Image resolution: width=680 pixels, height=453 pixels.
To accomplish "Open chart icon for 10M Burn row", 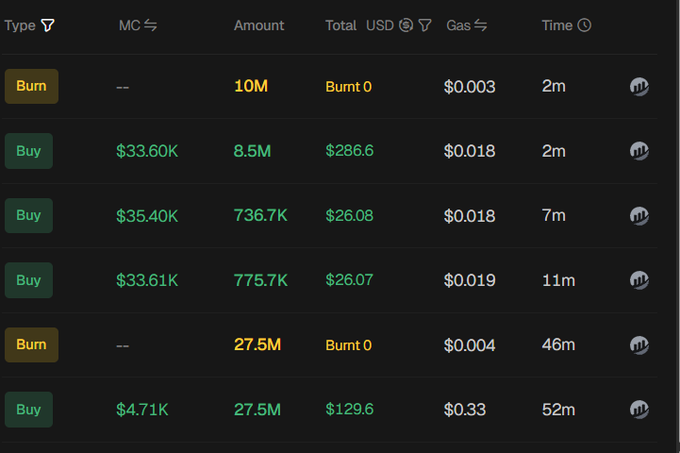I will (x=639, y=87).
